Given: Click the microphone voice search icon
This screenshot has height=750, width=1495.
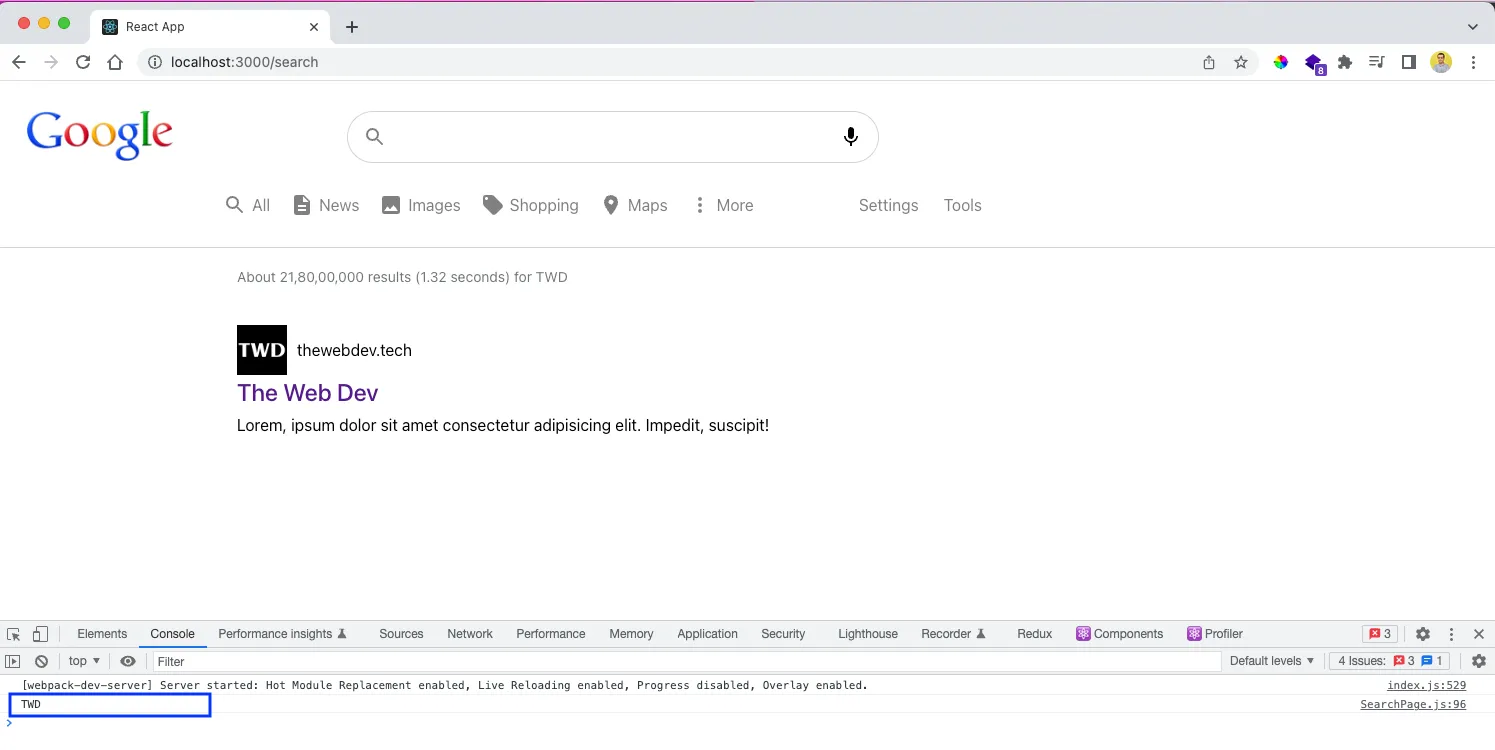Looking at the screenshot, I should click(x=851, y=137).
